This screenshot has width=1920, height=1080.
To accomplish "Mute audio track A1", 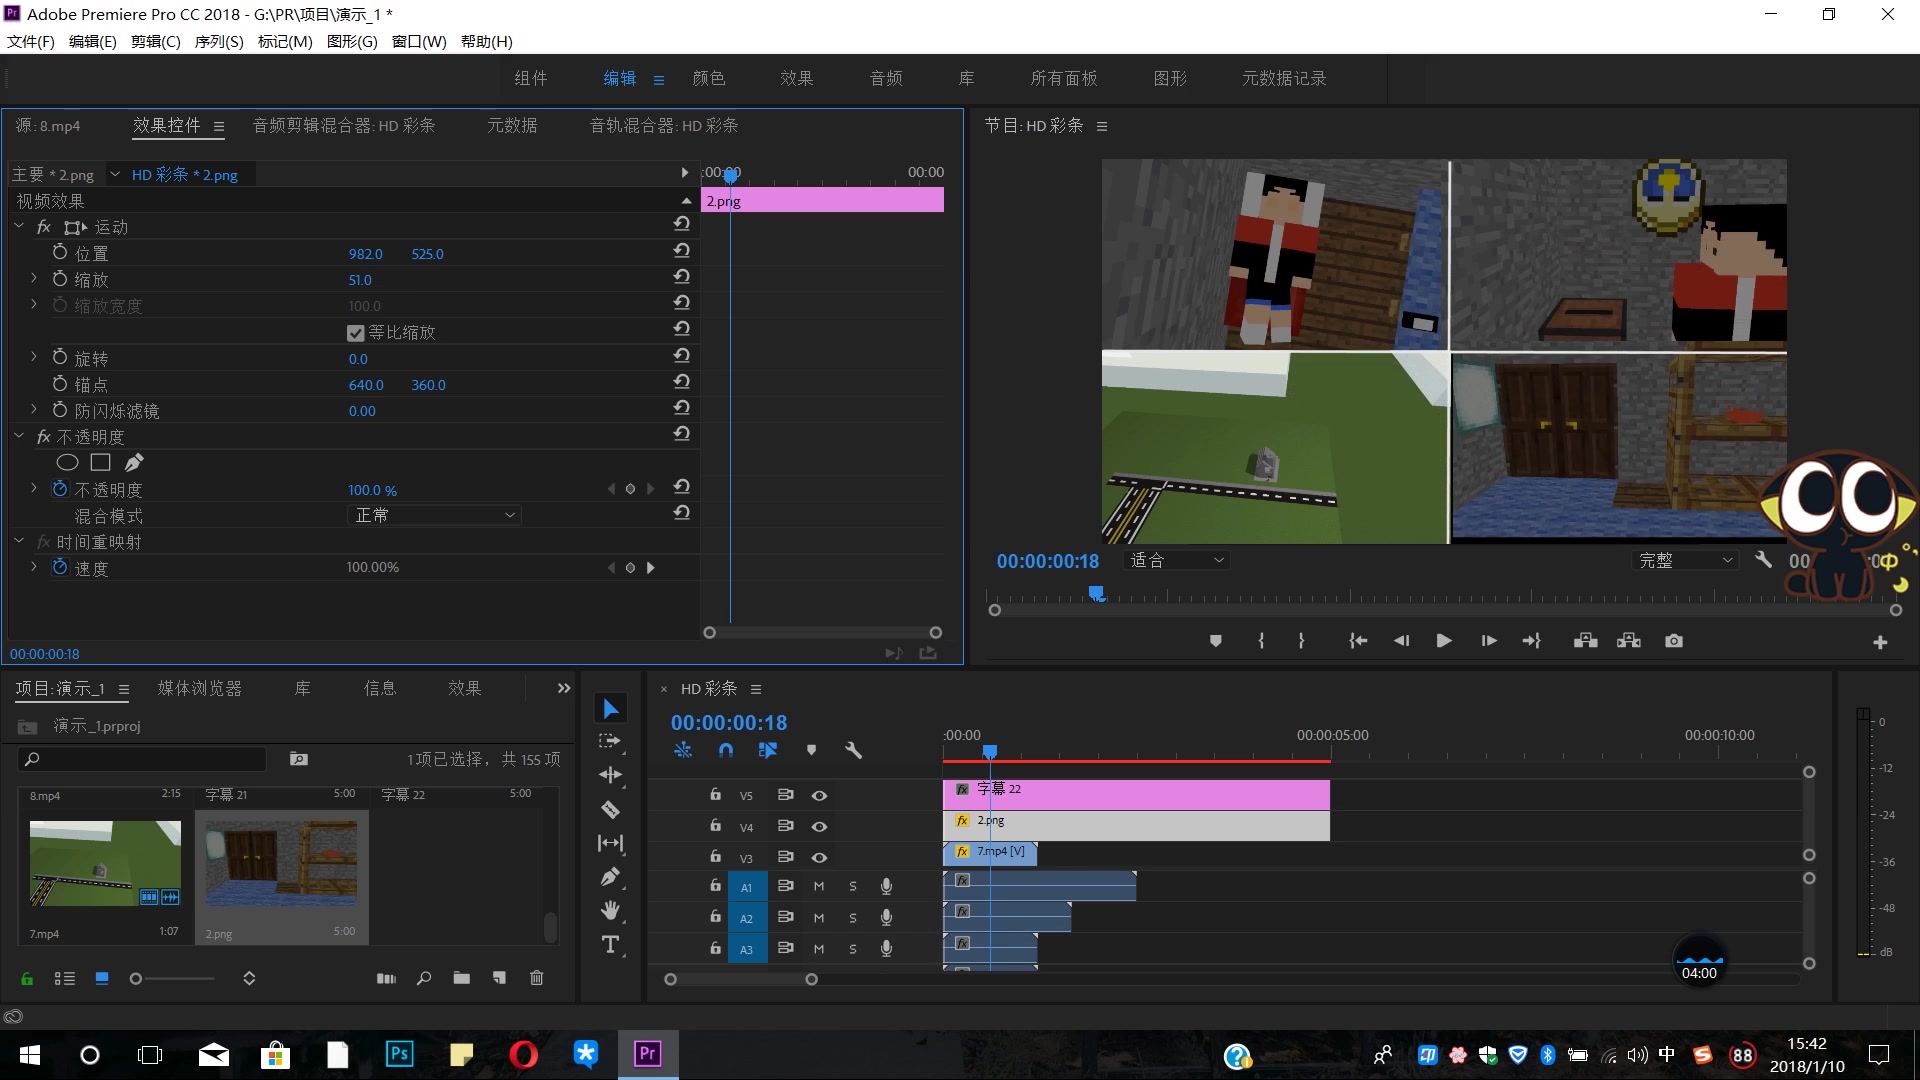I will [818, 886].
